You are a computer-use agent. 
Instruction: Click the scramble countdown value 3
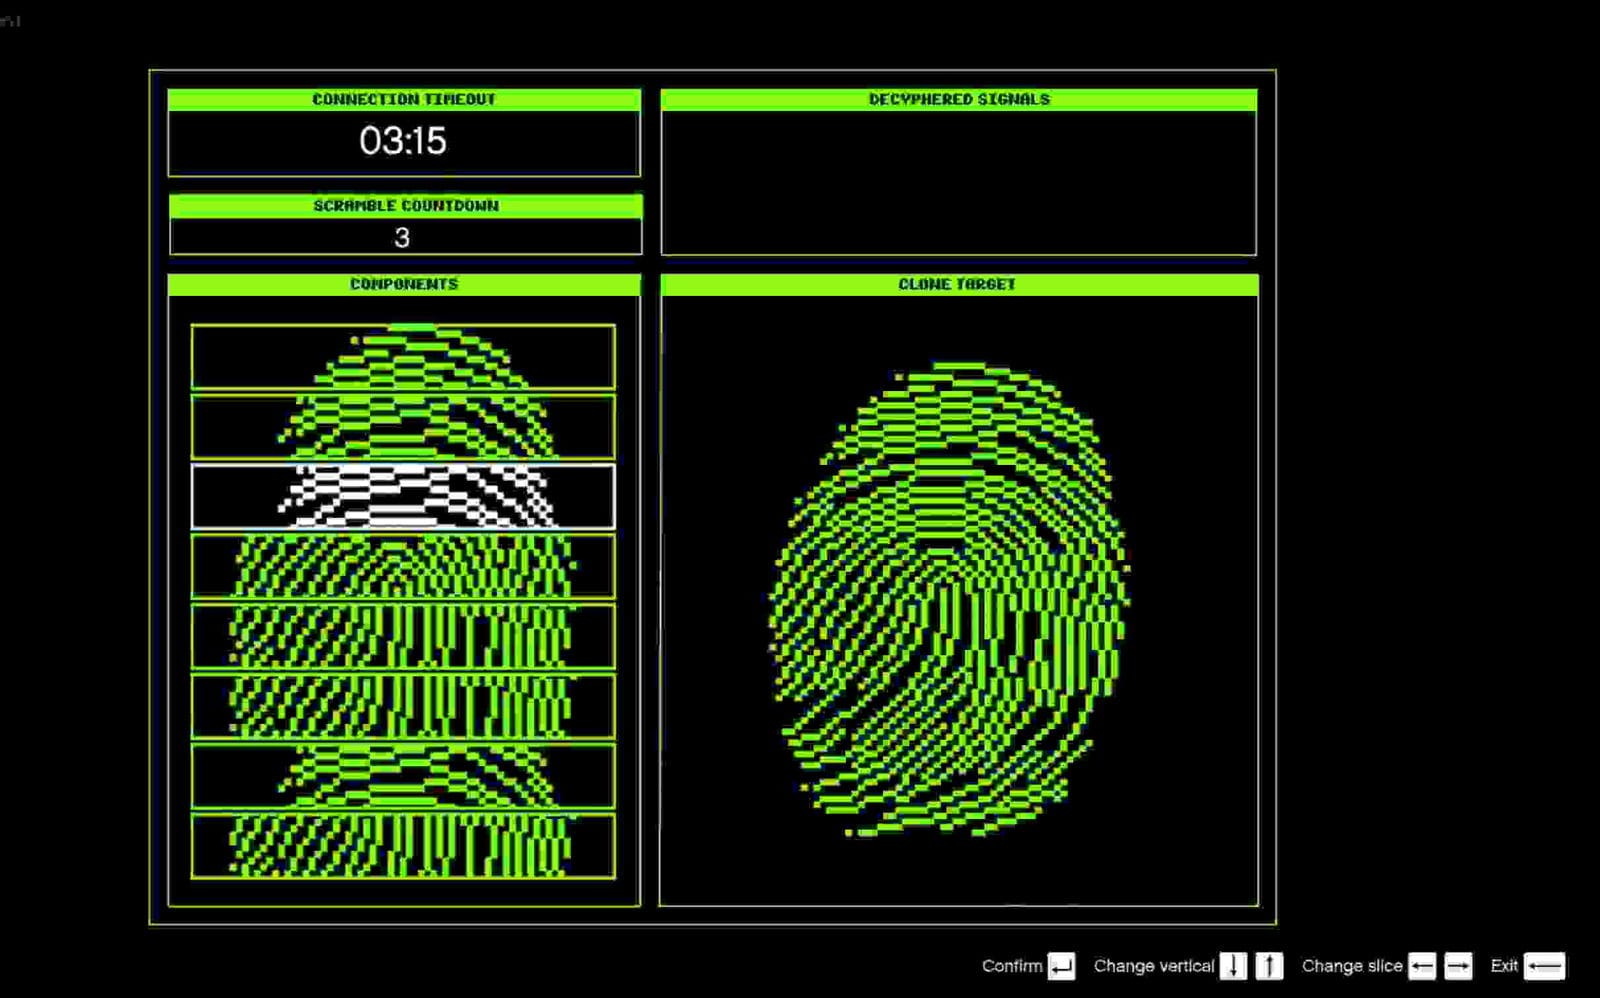point(402,238)
